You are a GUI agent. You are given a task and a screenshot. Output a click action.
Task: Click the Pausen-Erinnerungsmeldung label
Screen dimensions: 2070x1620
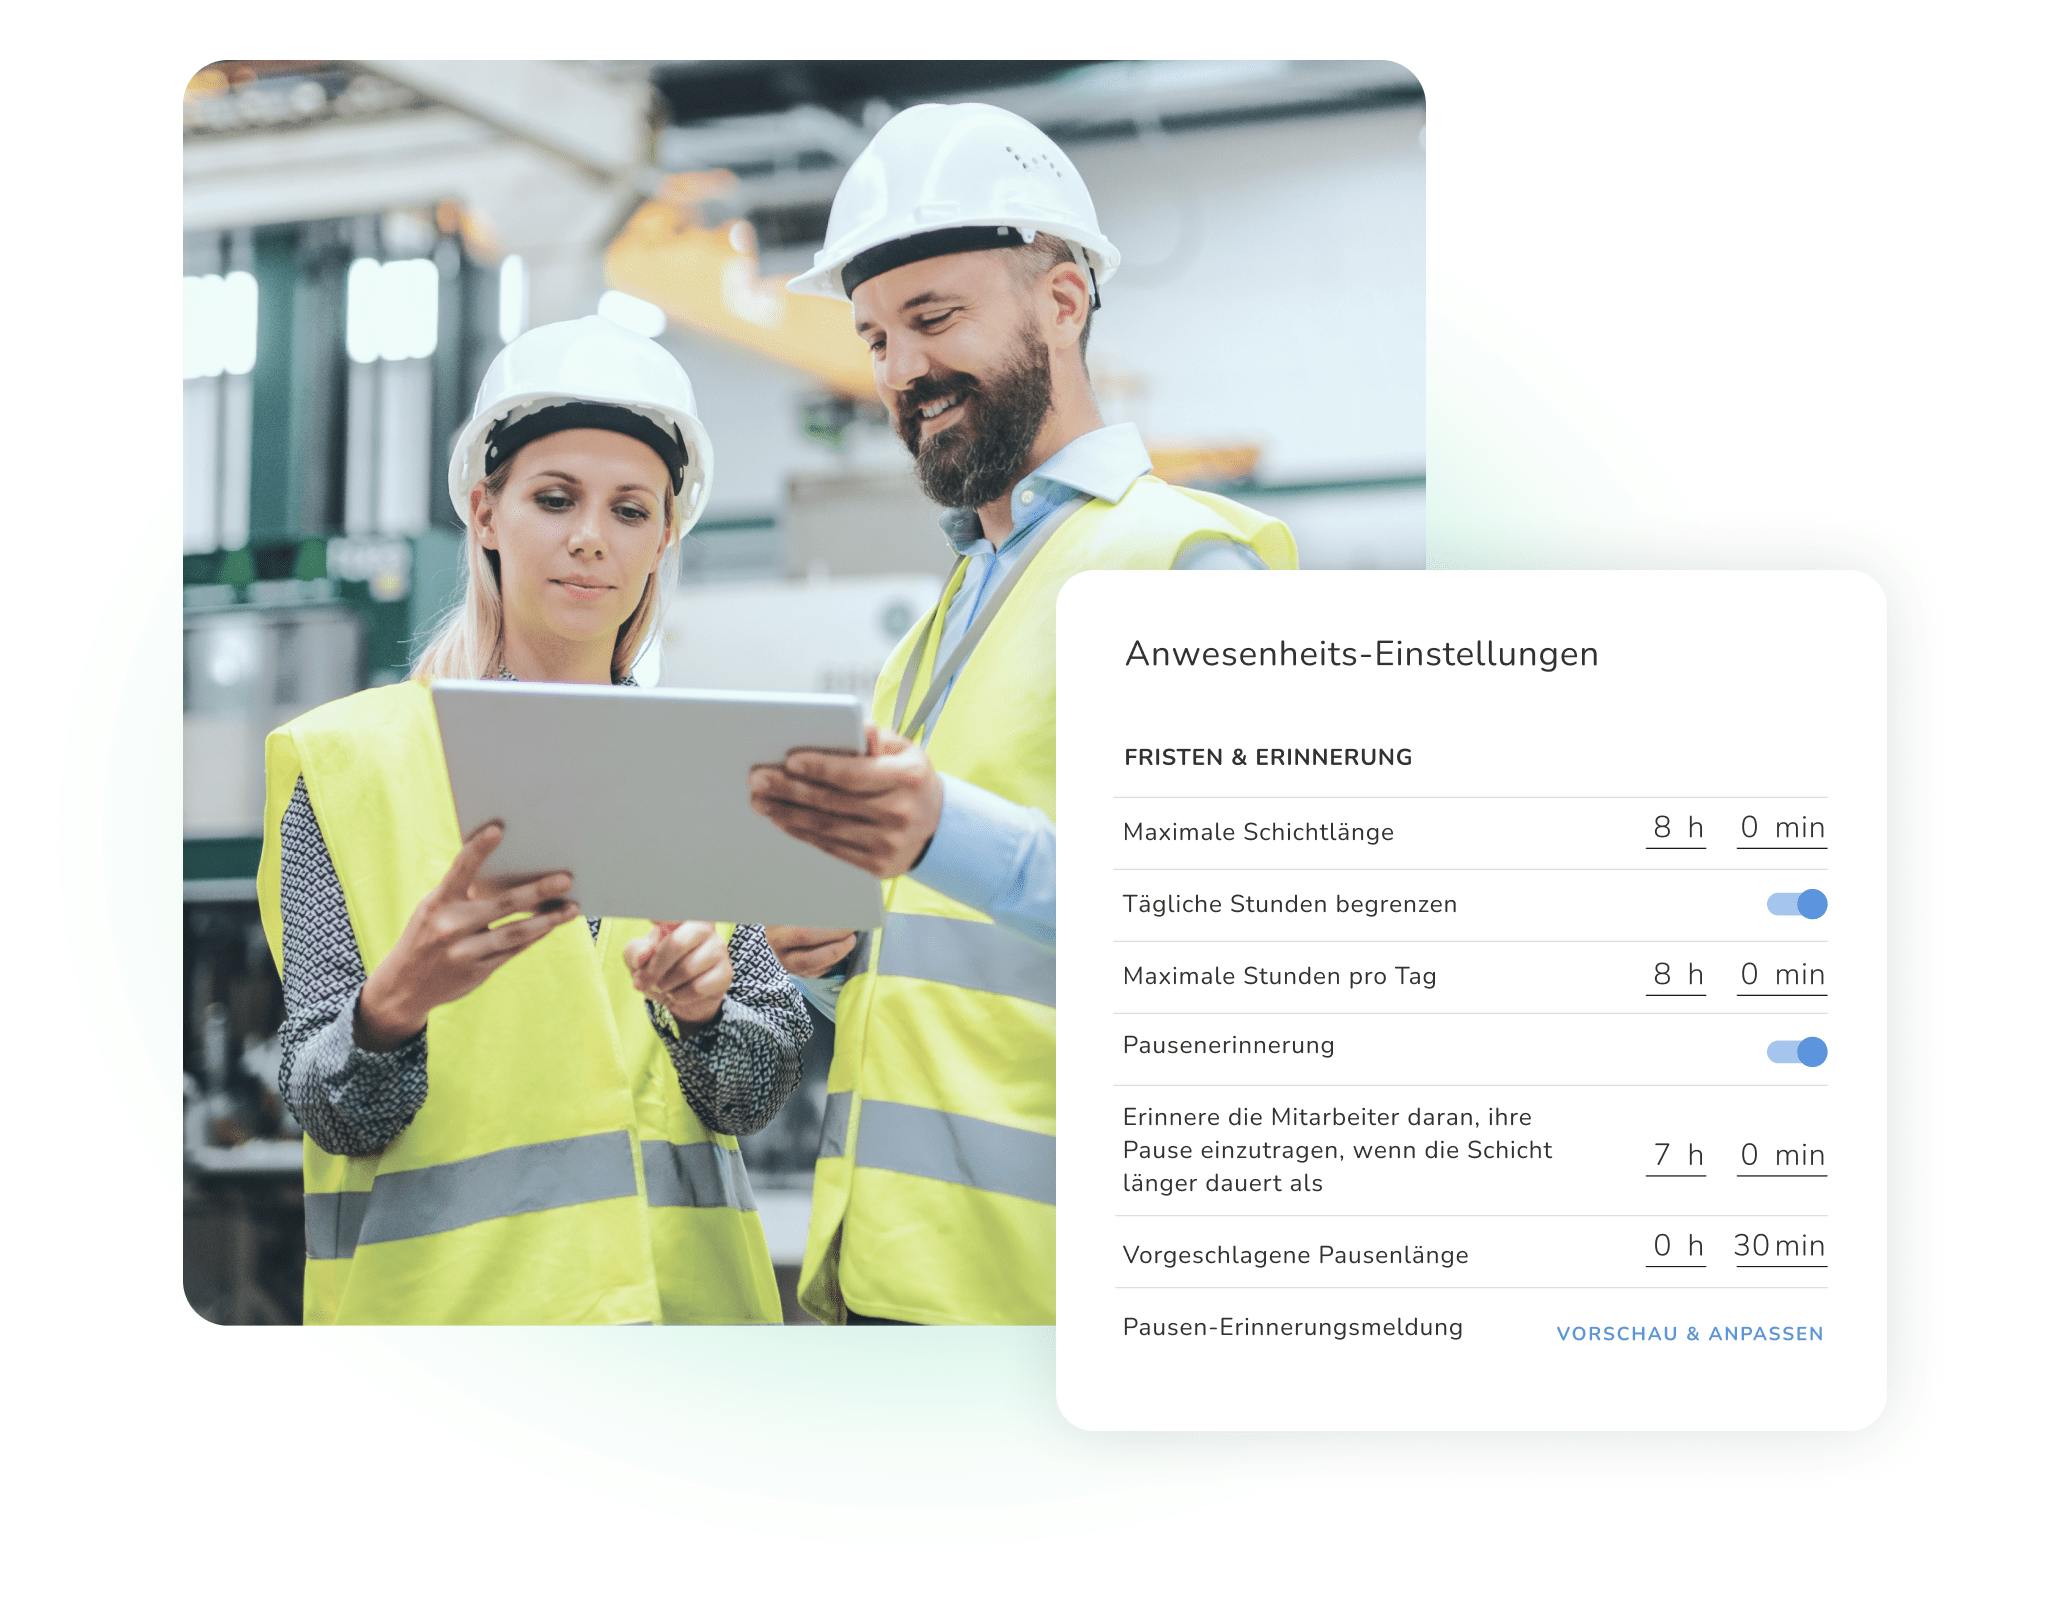click(x=1292, y=1327)
